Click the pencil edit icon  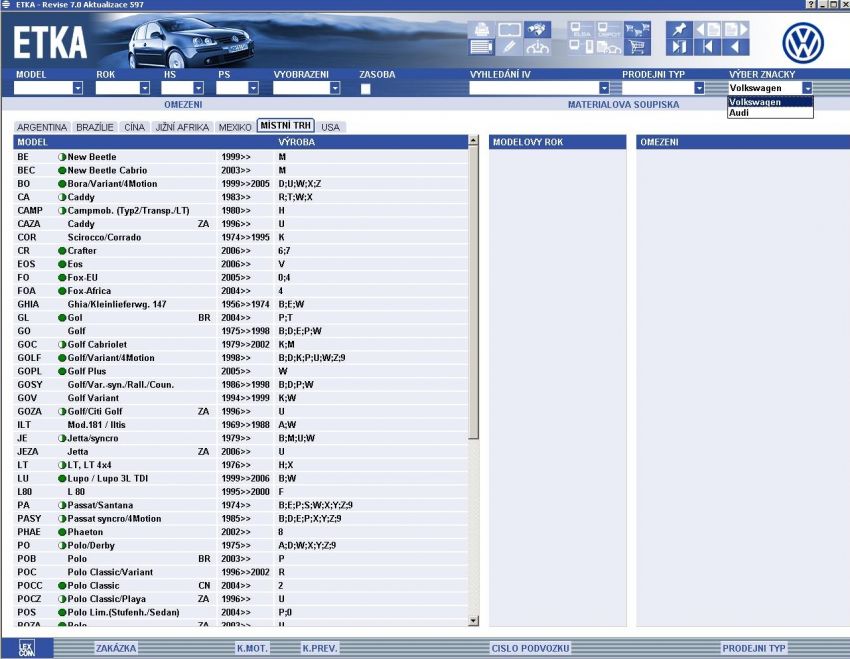tap(509, 47)
